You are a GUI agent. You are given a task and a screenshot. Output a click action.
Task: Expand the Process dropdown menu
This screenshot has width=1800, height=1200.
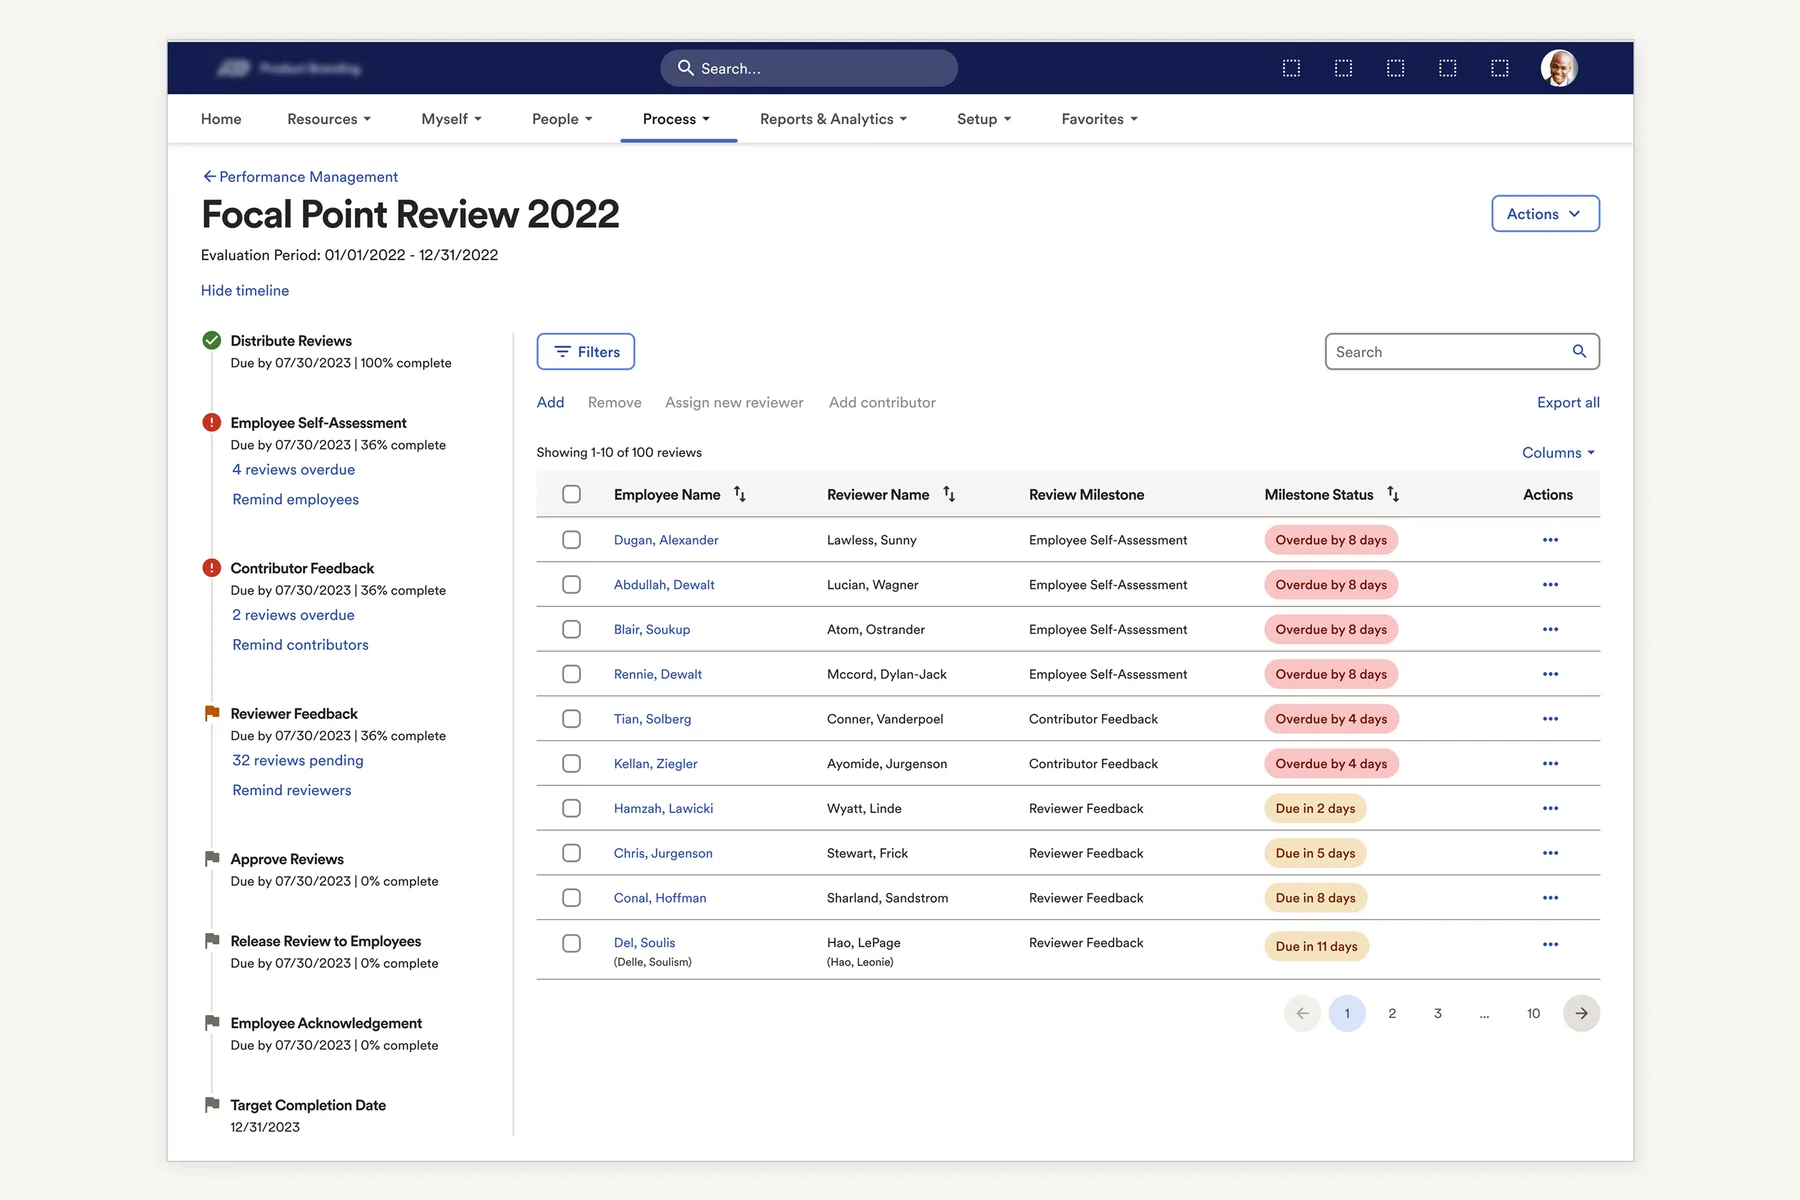pos(677,119)
